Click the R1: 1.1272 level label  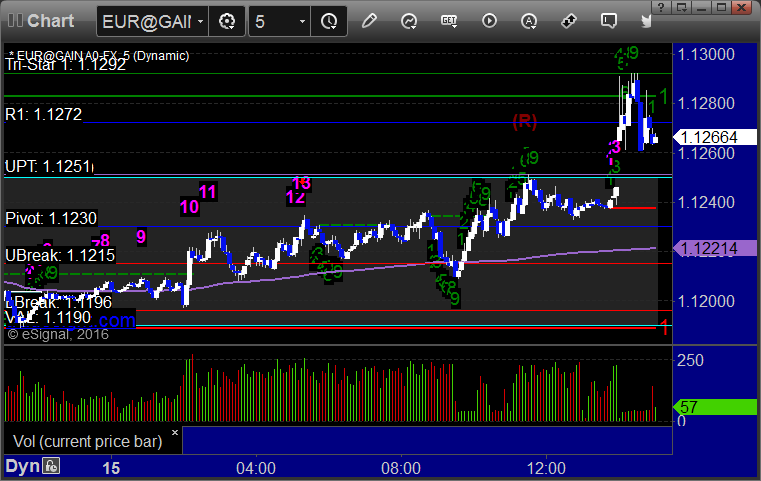click(x=43, y=115)
